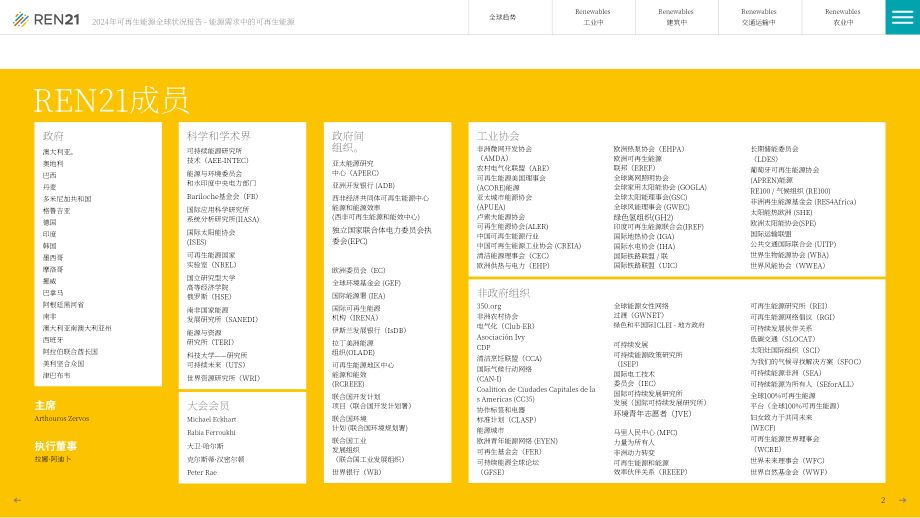Click Bariloche基金会 (FB) entry

coord(222,197)
